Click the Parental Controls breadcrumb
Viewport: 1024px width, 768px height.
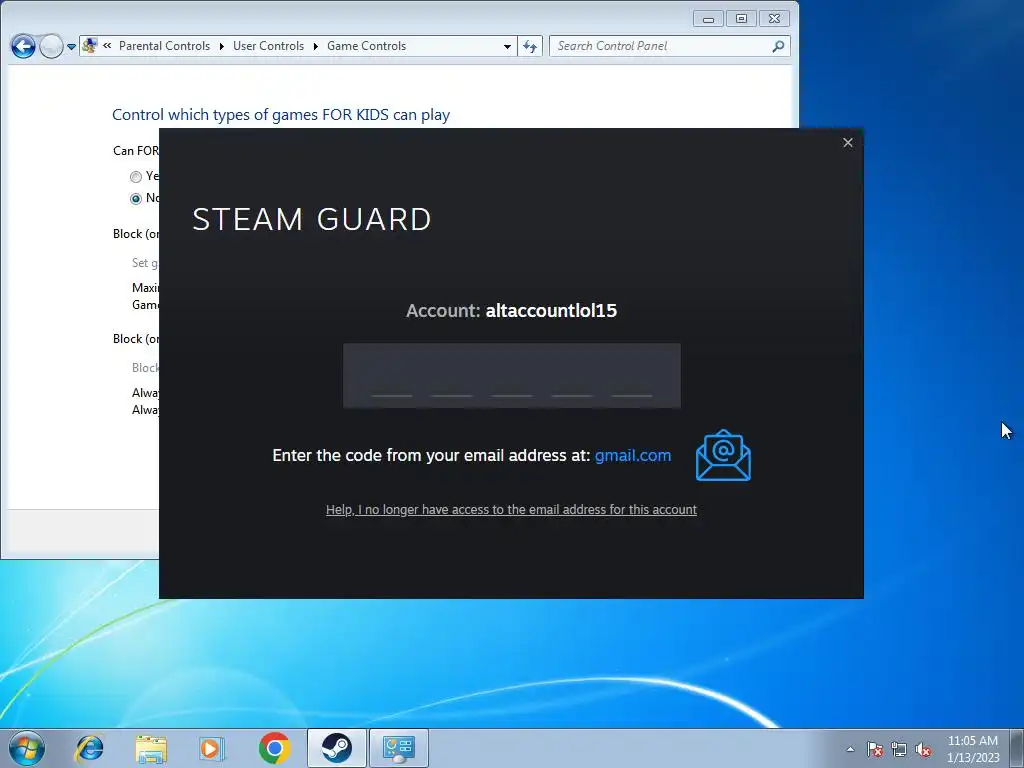click(x=164, y=46)
